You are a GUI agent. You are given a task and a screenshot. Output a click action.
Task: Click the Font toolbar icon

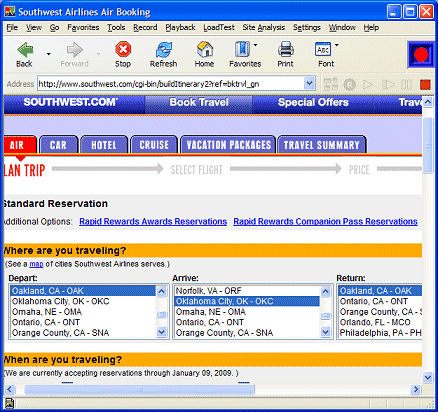pyautogui.click(x=323, y=50)
